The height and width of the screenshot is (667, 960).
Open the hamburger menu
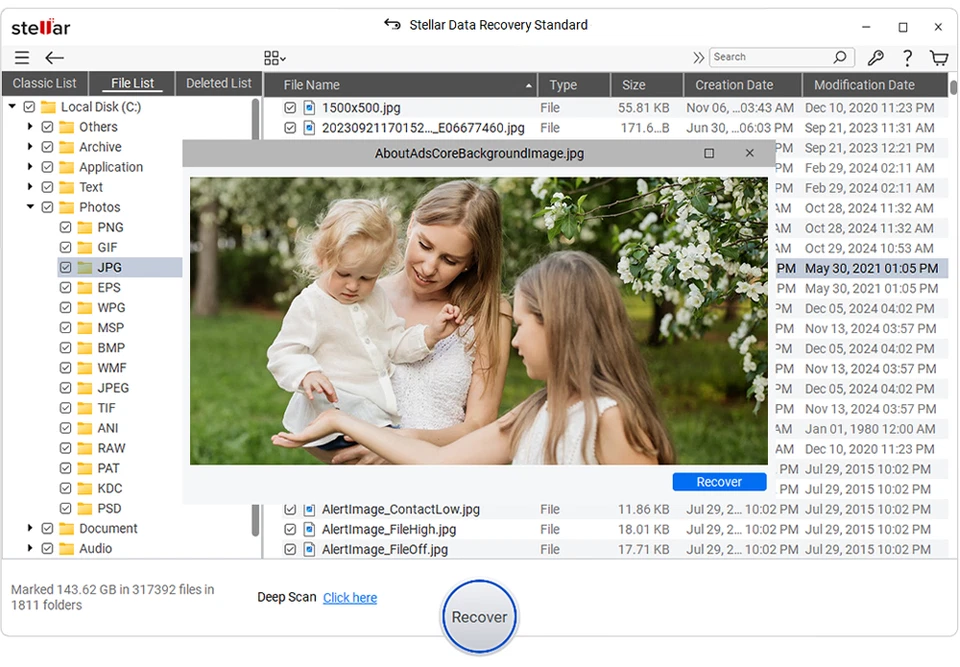pos(21,57)
